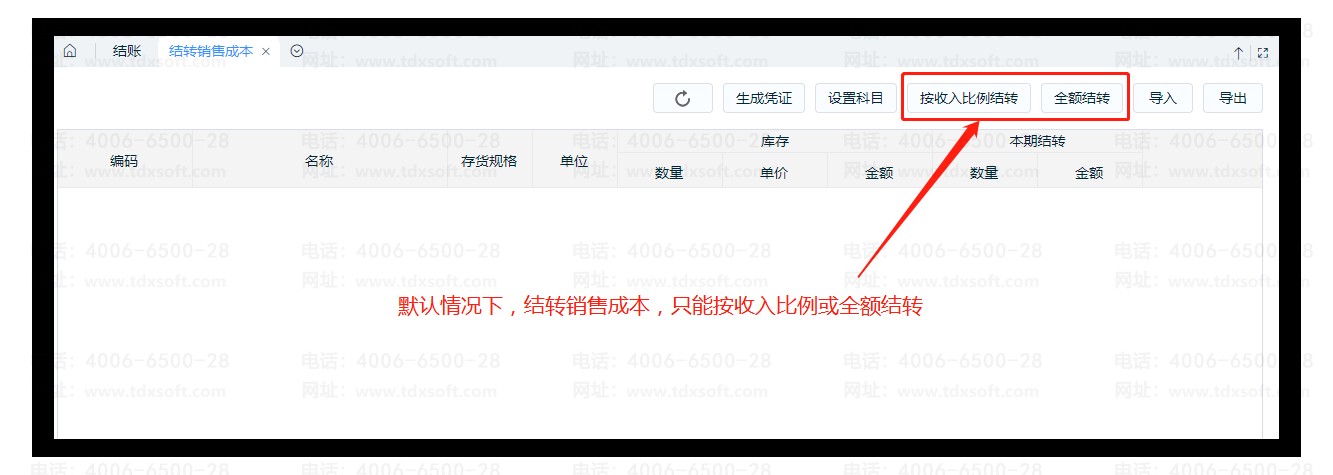This screenshot has width=1333, height=475.
Task: Click the 金额 column under 本期结转
Action: (1089, 173)
